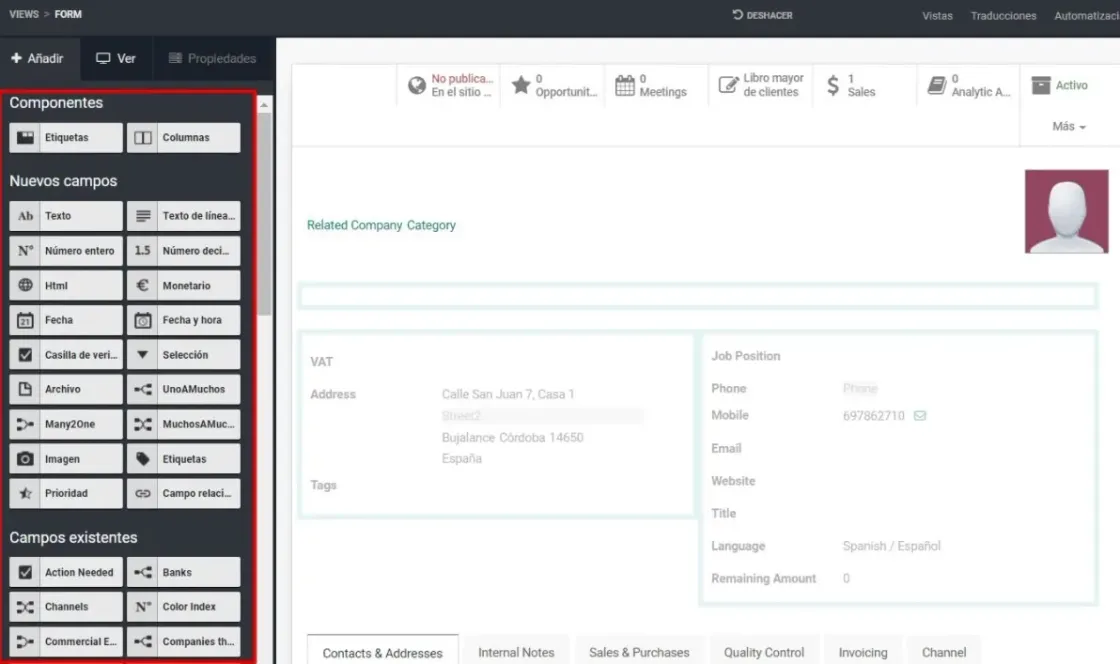Select existing field Commercial Entity
Image resolution: width=1120 pixels, height=664 pixels.
click(66, 641)
